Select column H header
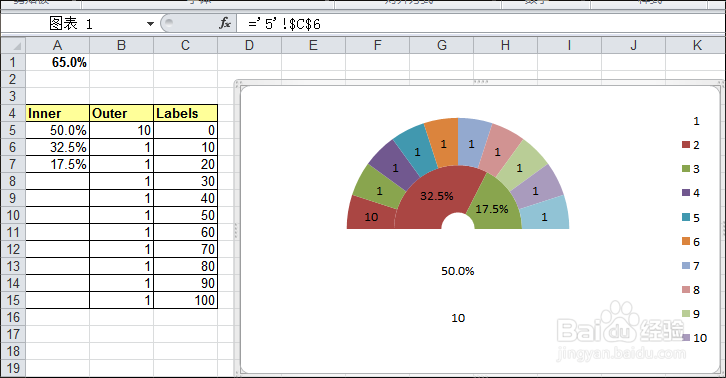The height and width of the screenshot is (378, 726). click(505, 45)
